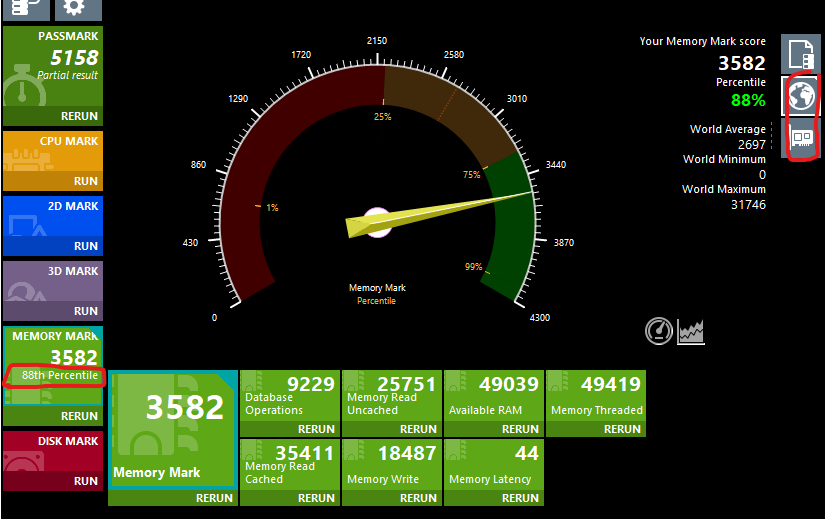
Task: Click the World Maximum 31746 value
Action: (x=748, y=205)
